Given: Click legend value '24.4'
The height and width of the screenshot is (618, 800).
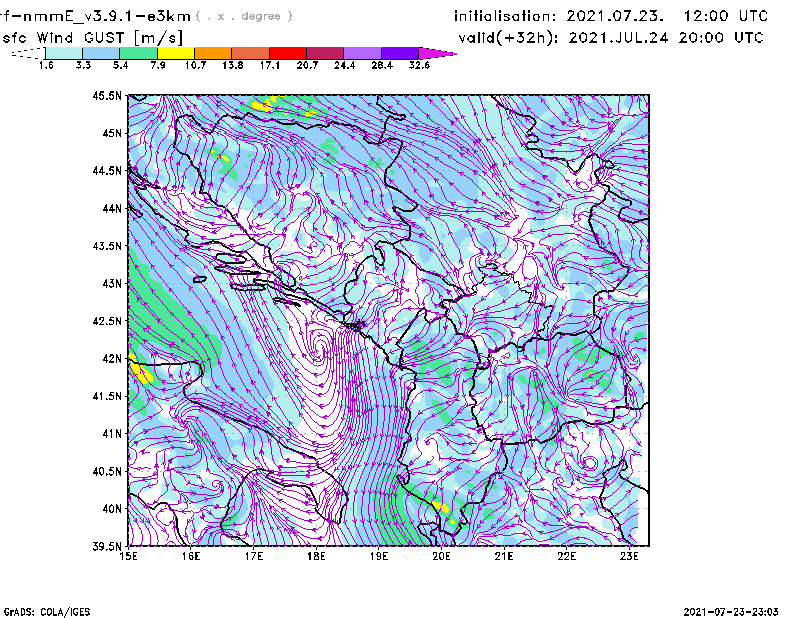Looking at the screenshot, I should tap(344, 65).
